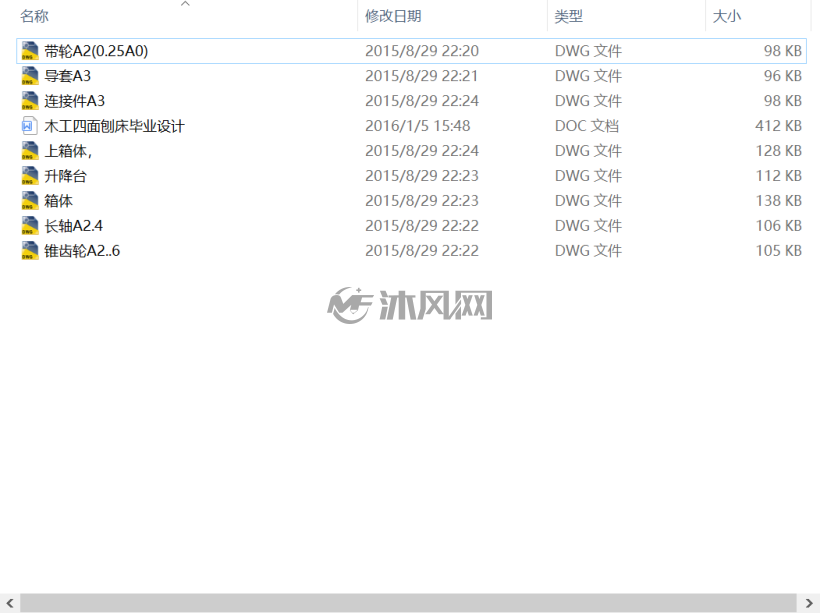
Task: Click the 导套A3 DWG file icon
Action: (x=30, y=76)
